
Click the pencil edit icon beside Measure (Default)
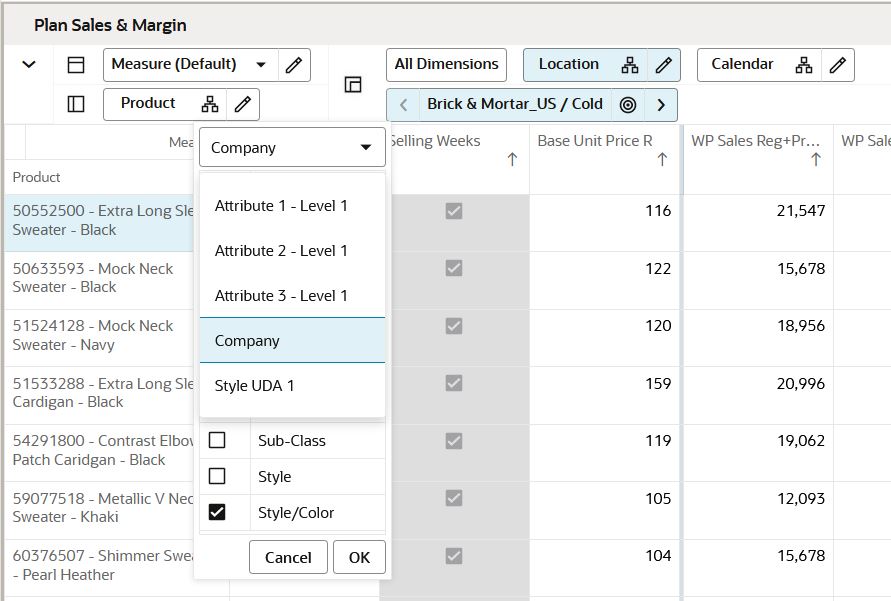[294, 65]
